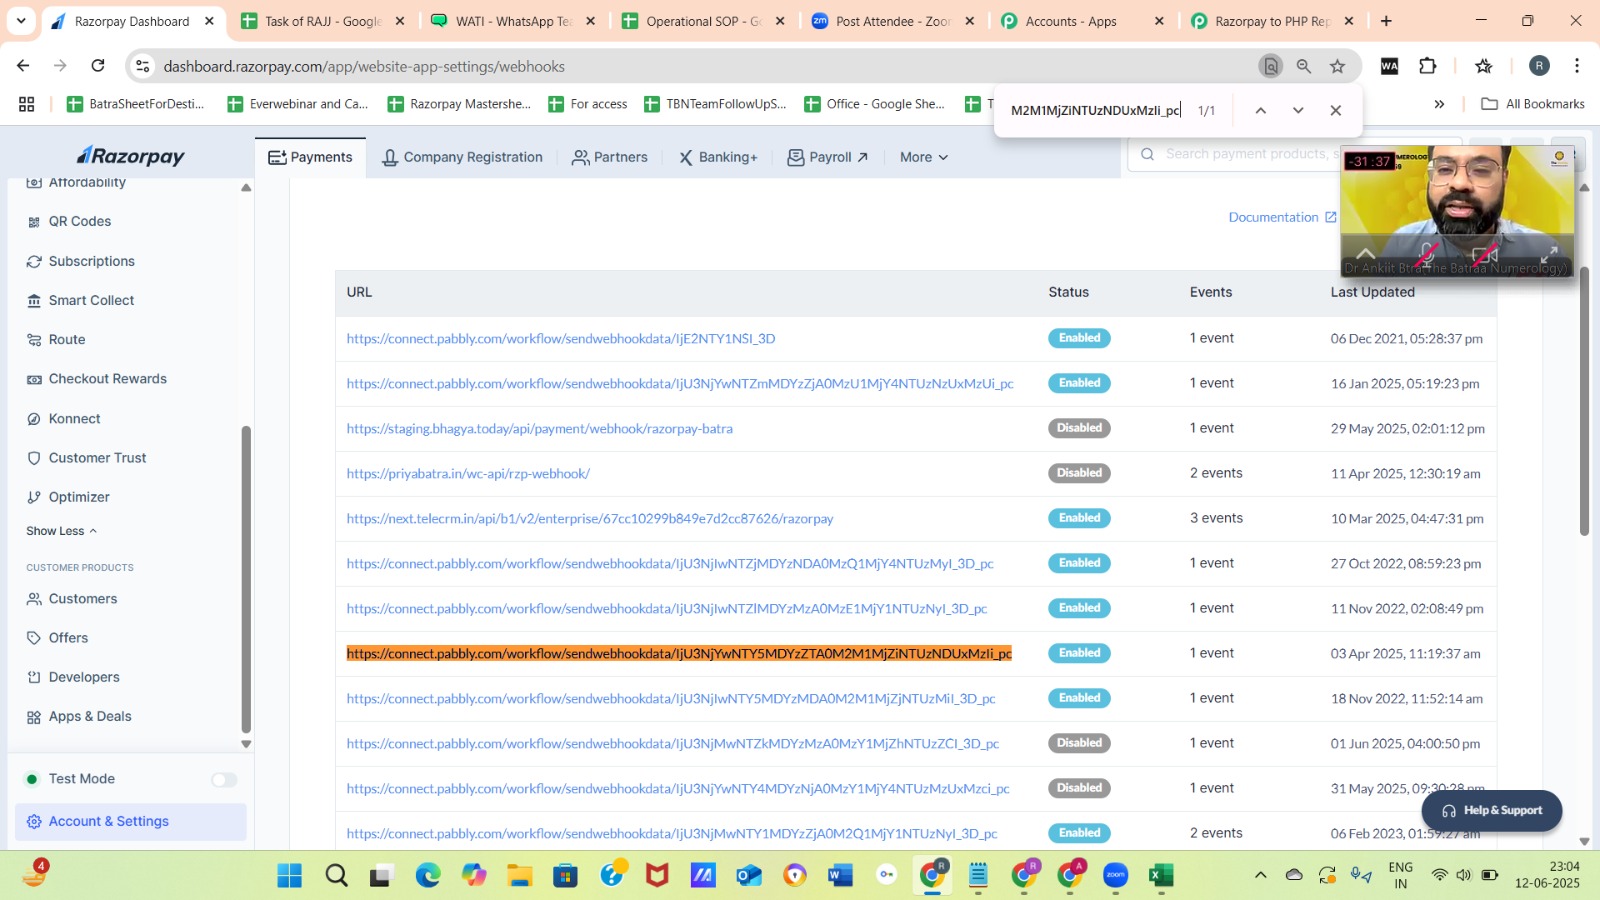Image resolution: width=1600 pixels, height=900 pixels.
Task: Click the page vertical scrollbar thumb
Action: [x=1584, y=400]
